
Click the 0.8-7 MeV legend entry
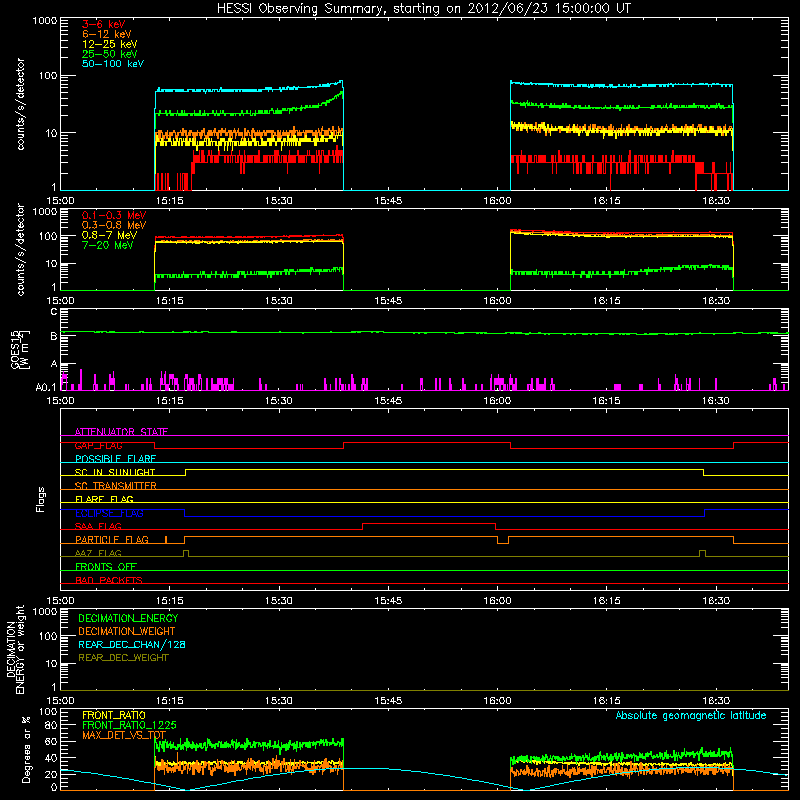[x=109, y=235]
